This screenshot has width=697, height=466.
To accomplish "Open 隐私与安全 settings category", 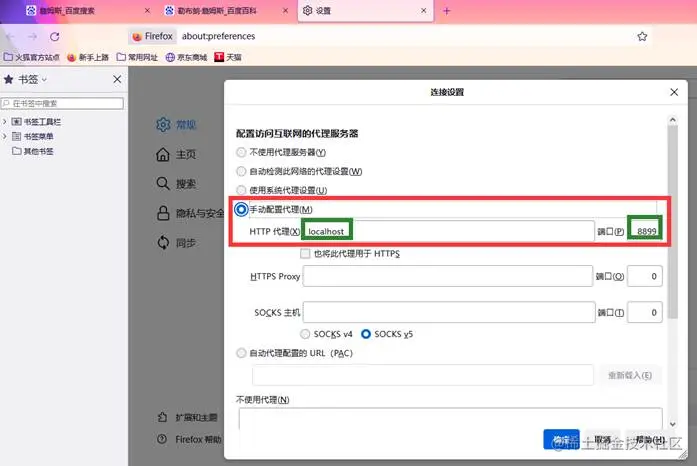I will [190, 213].
